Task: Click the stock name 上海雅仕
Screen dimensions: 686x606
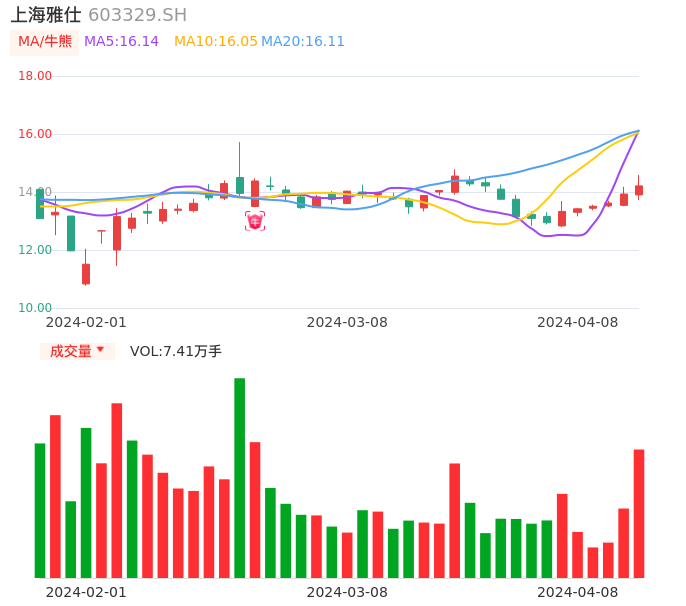Action: tap(46, 15)
